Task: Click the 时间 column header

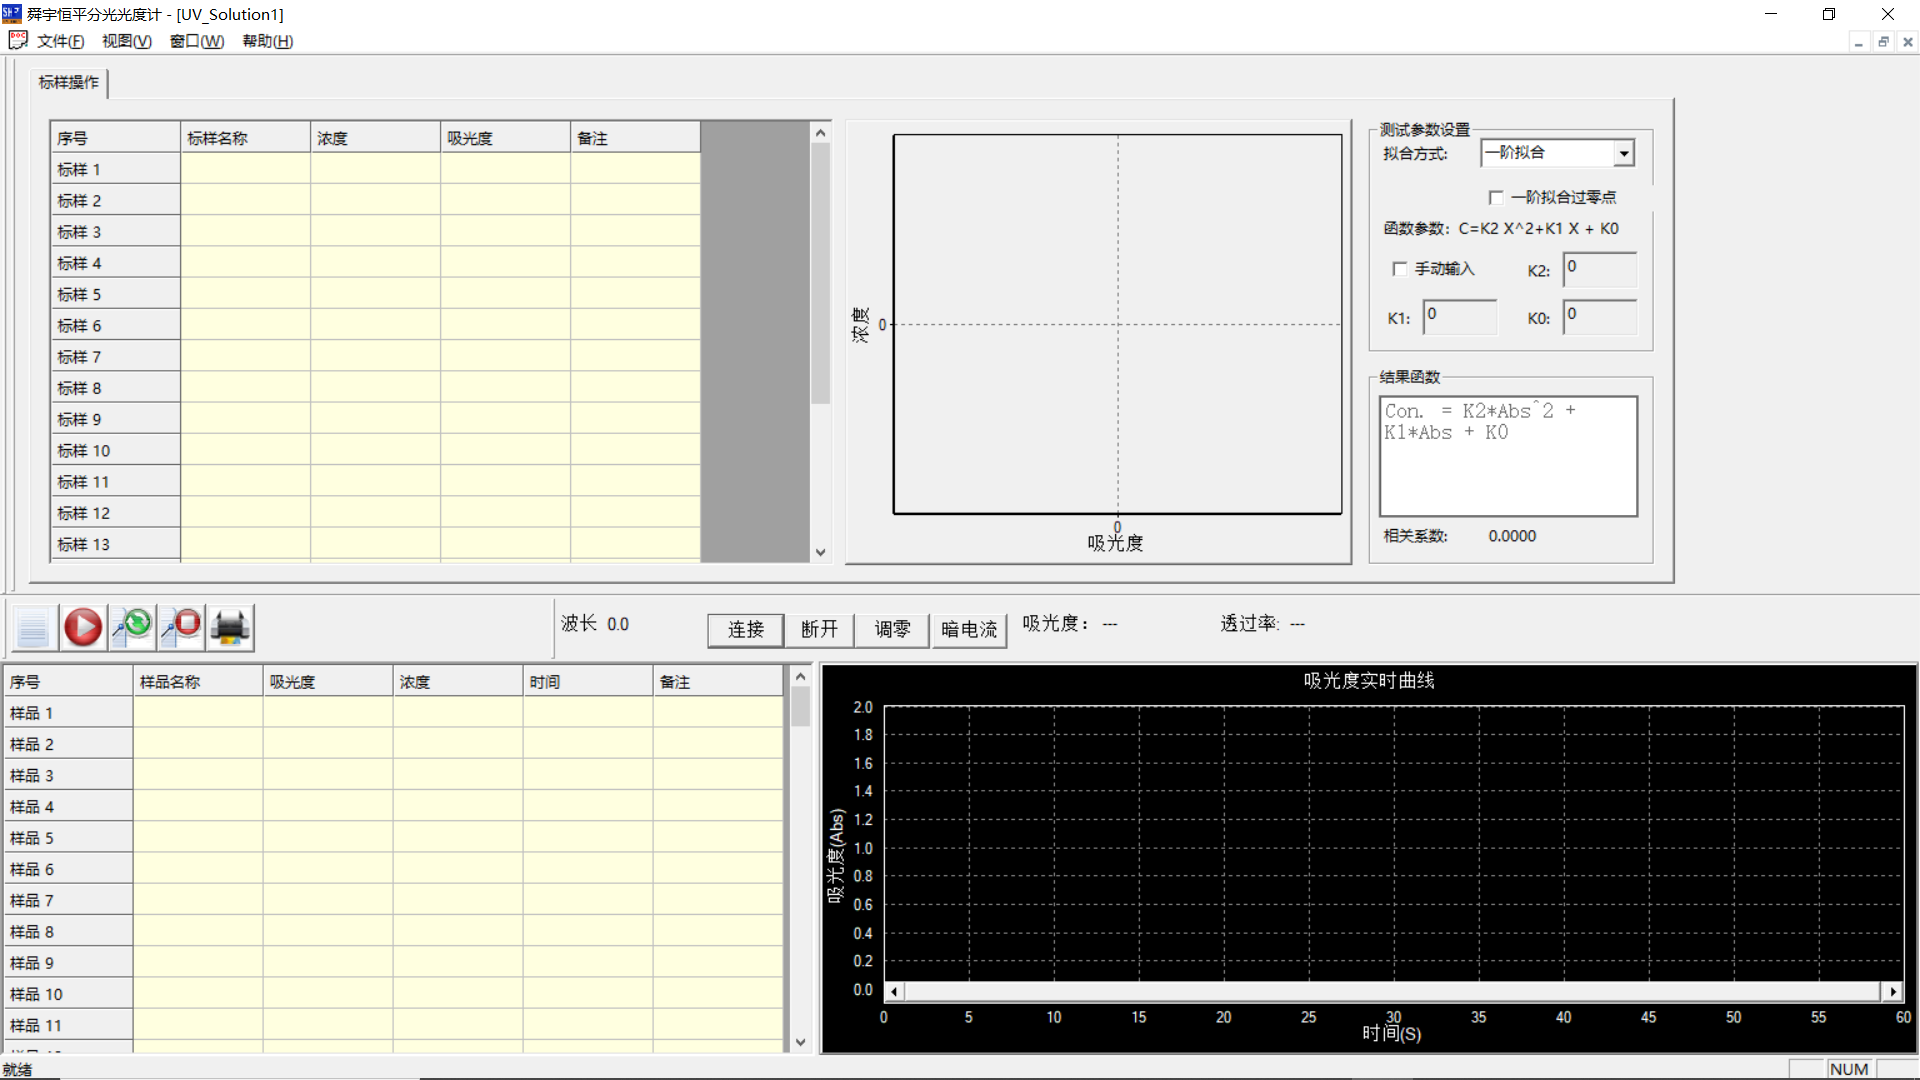Action: pyautogui.click(x=588, y=682)
